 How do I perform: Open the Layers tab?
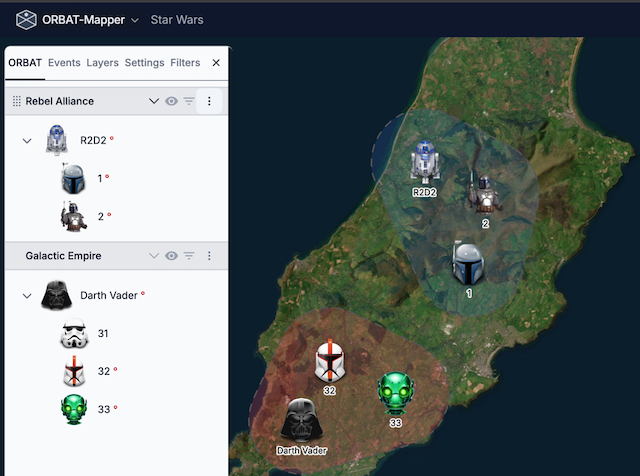click(x=102, y=63)
